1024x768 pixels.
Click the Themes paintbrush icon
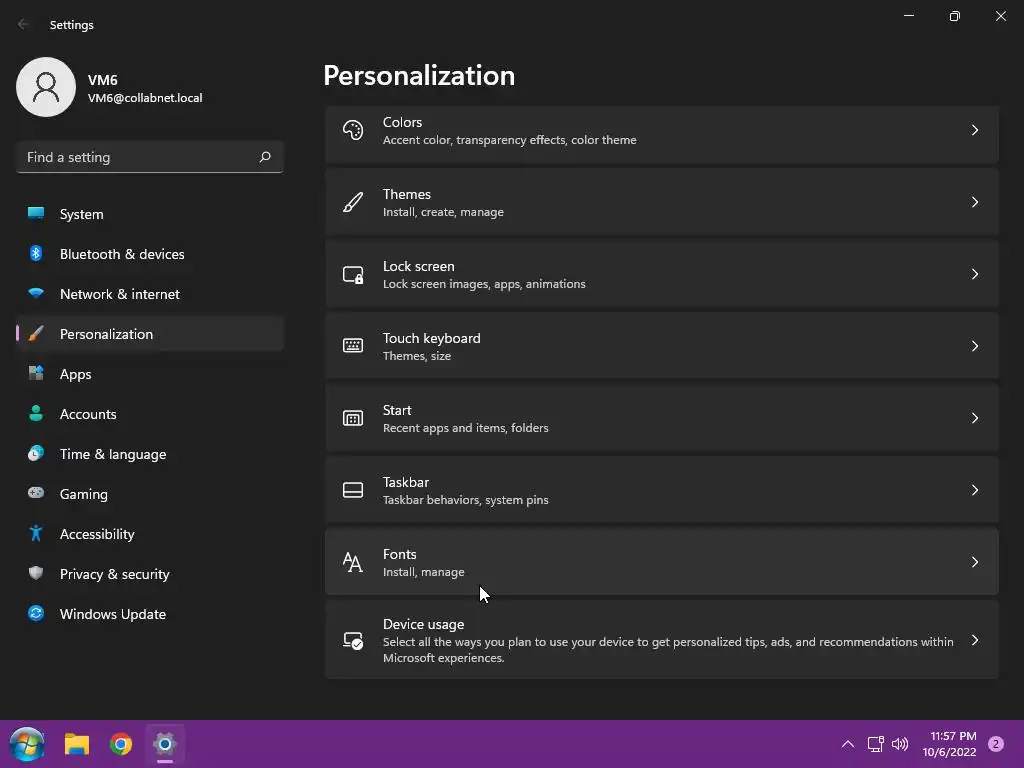(x=353, y=202)
